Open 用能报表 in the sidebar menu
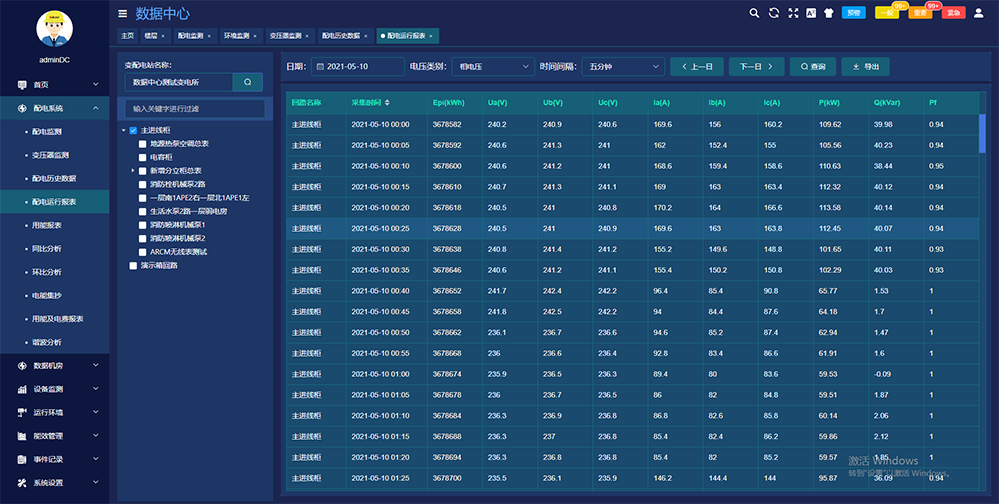This screenshot has width=1000, height=504. click(x=47, y=225)
